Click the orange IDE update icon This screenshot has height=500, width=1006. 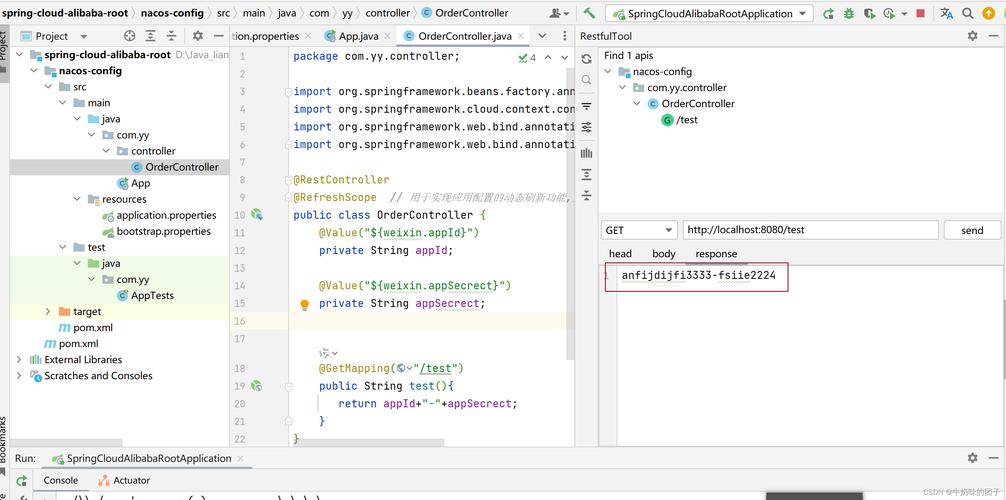(x=989, y=13)
